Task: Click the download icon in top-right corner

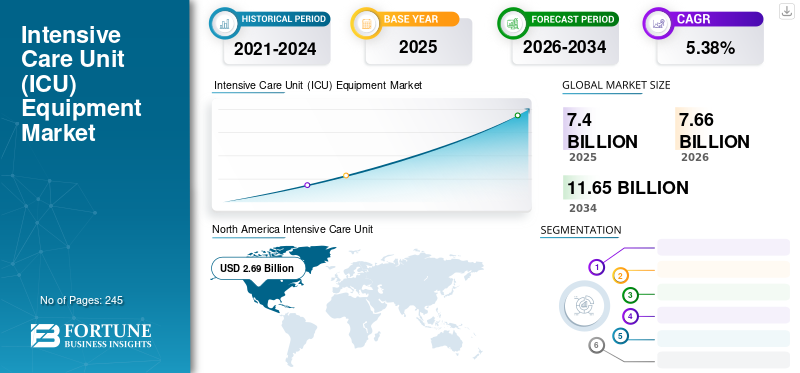Action: [x=786, y=11]
